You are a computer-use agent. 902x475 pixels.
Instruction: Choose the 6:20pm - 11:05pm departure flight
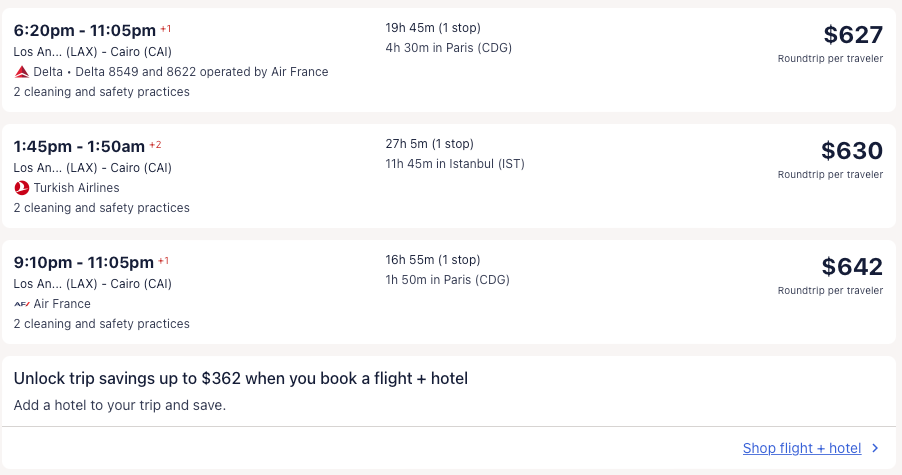point(85,30)
